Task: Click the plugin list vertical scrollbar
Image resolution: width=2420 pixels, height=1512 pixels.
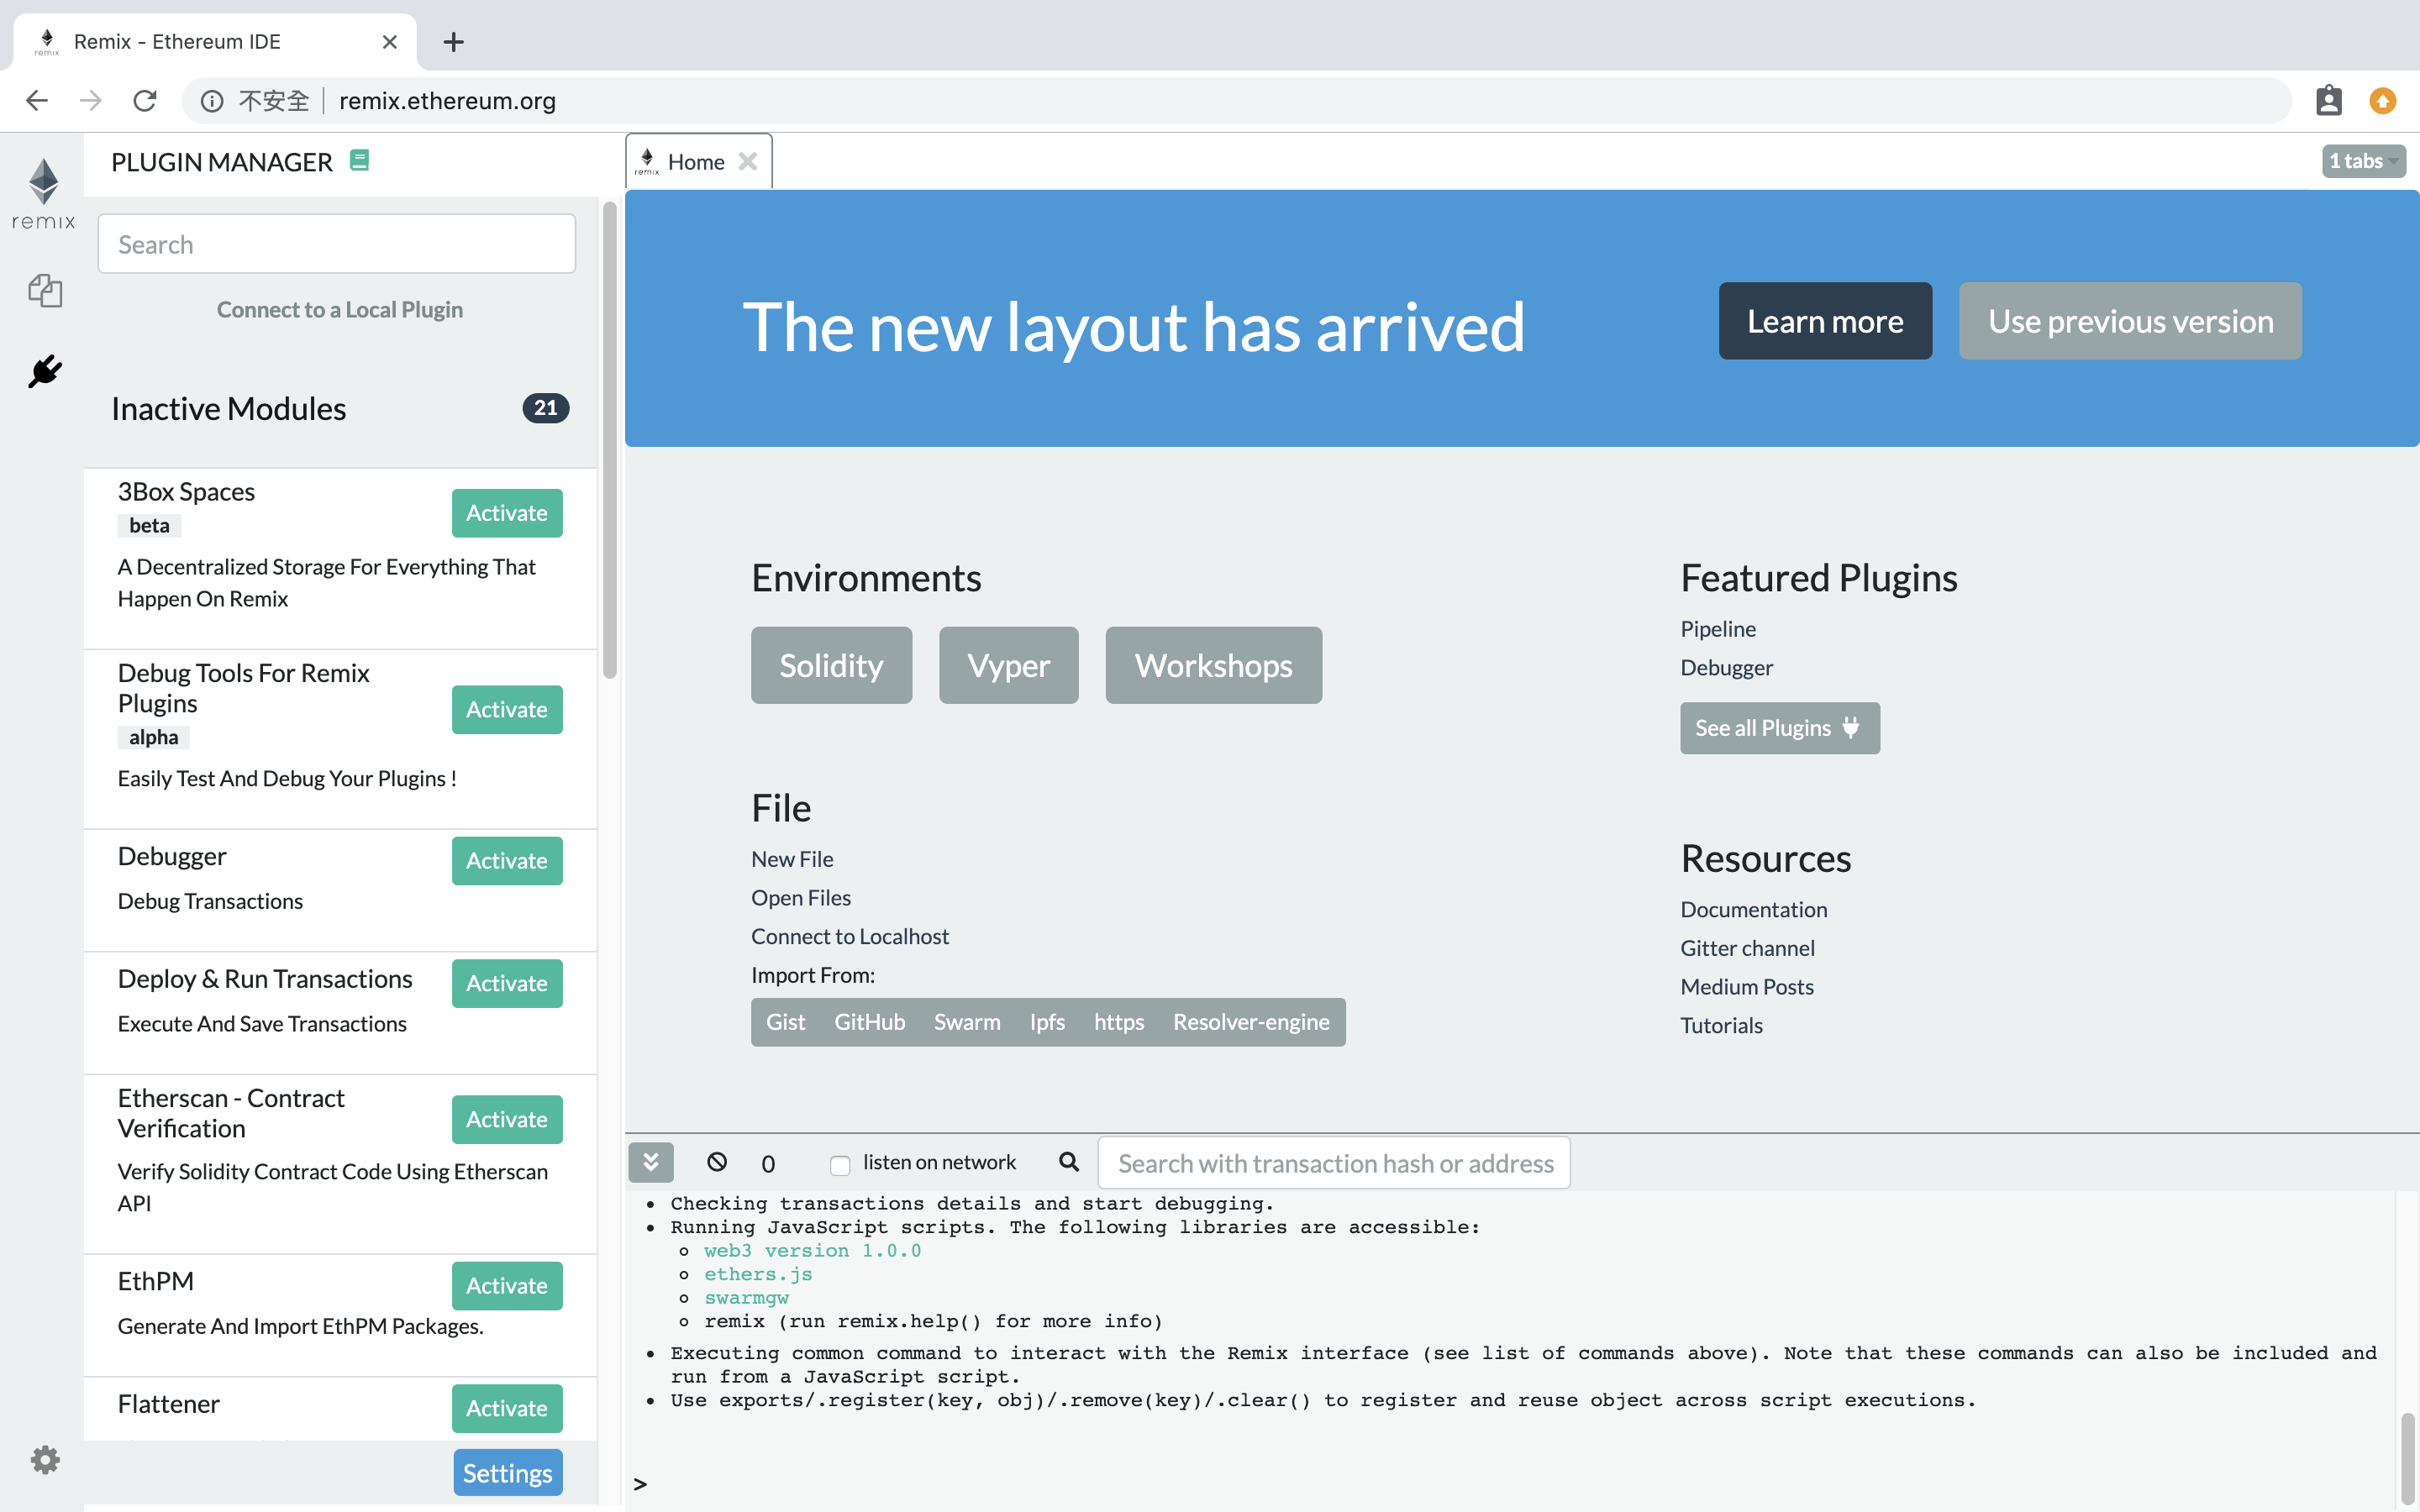Action: tap(610, 440)
